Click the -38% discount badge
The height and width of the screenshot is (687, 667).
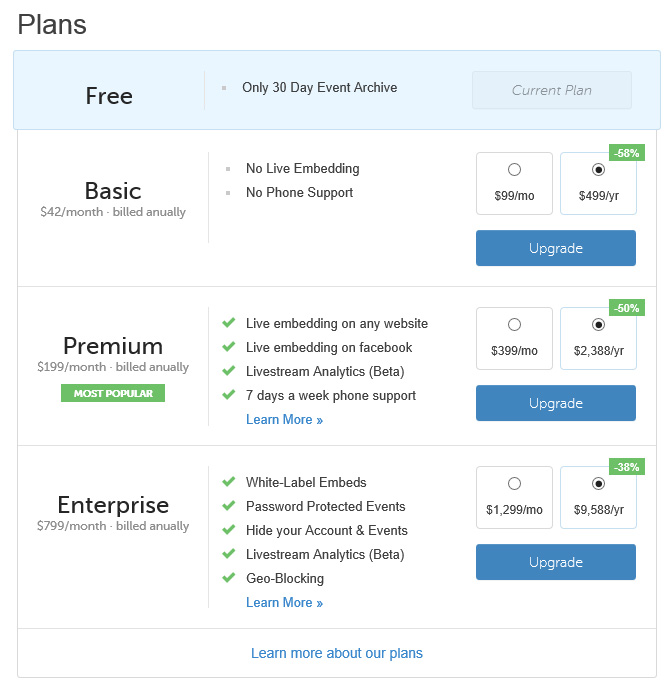tap(627, 467)
